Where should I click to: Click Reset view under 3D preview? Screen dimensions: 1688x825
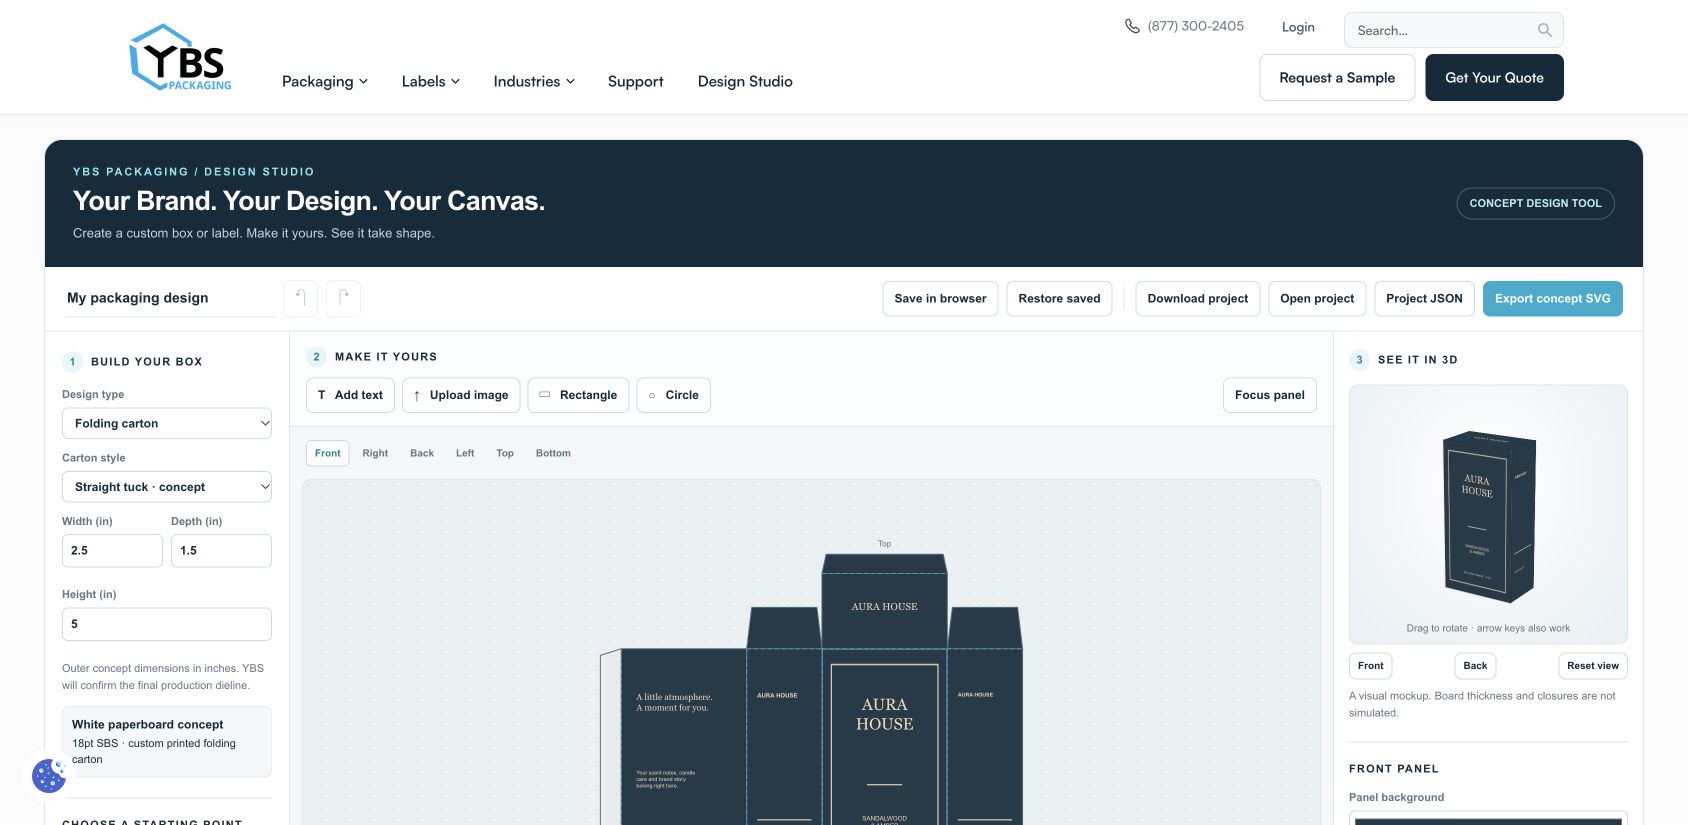[1593, 666]
